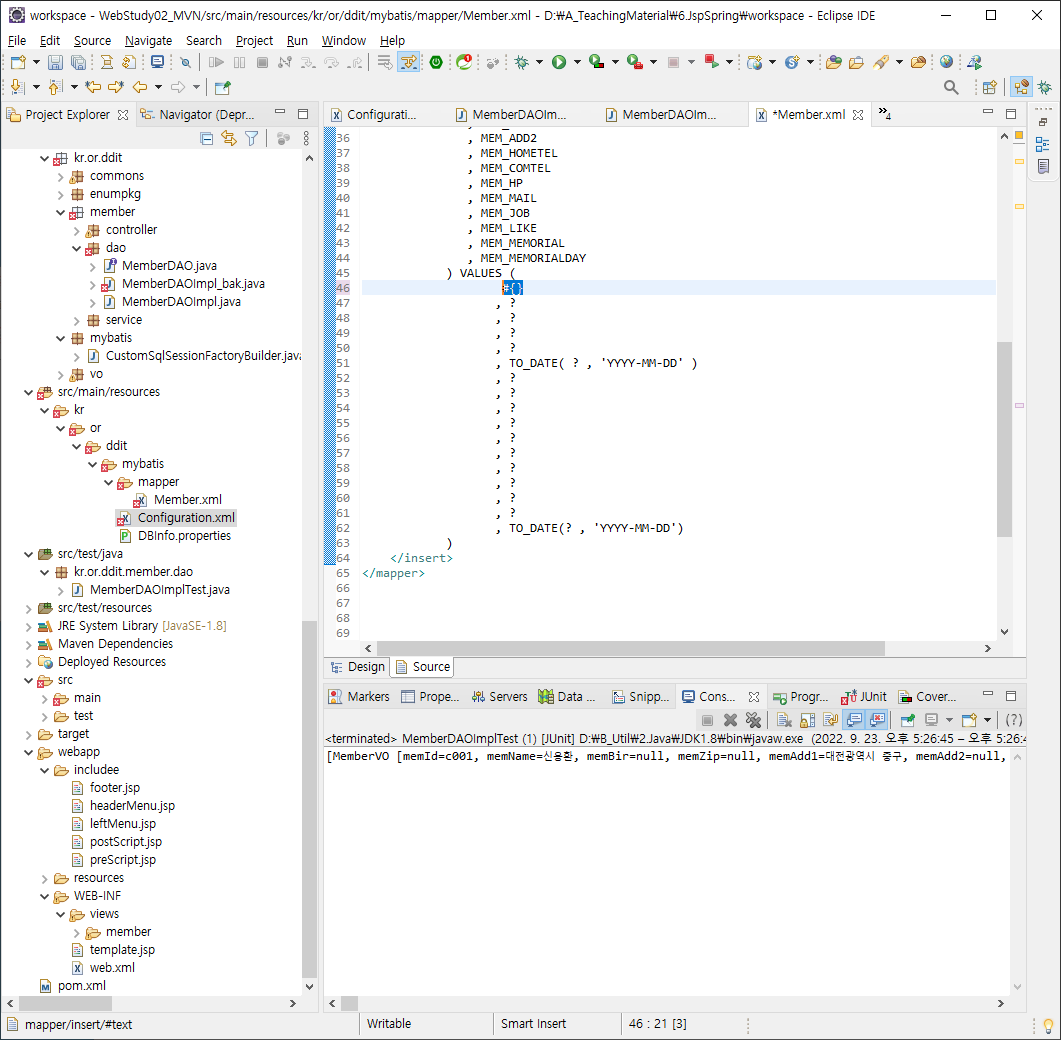The image size is (1061, 1040).
Task: Click the Pin Console icon
Action: point(908,720)
